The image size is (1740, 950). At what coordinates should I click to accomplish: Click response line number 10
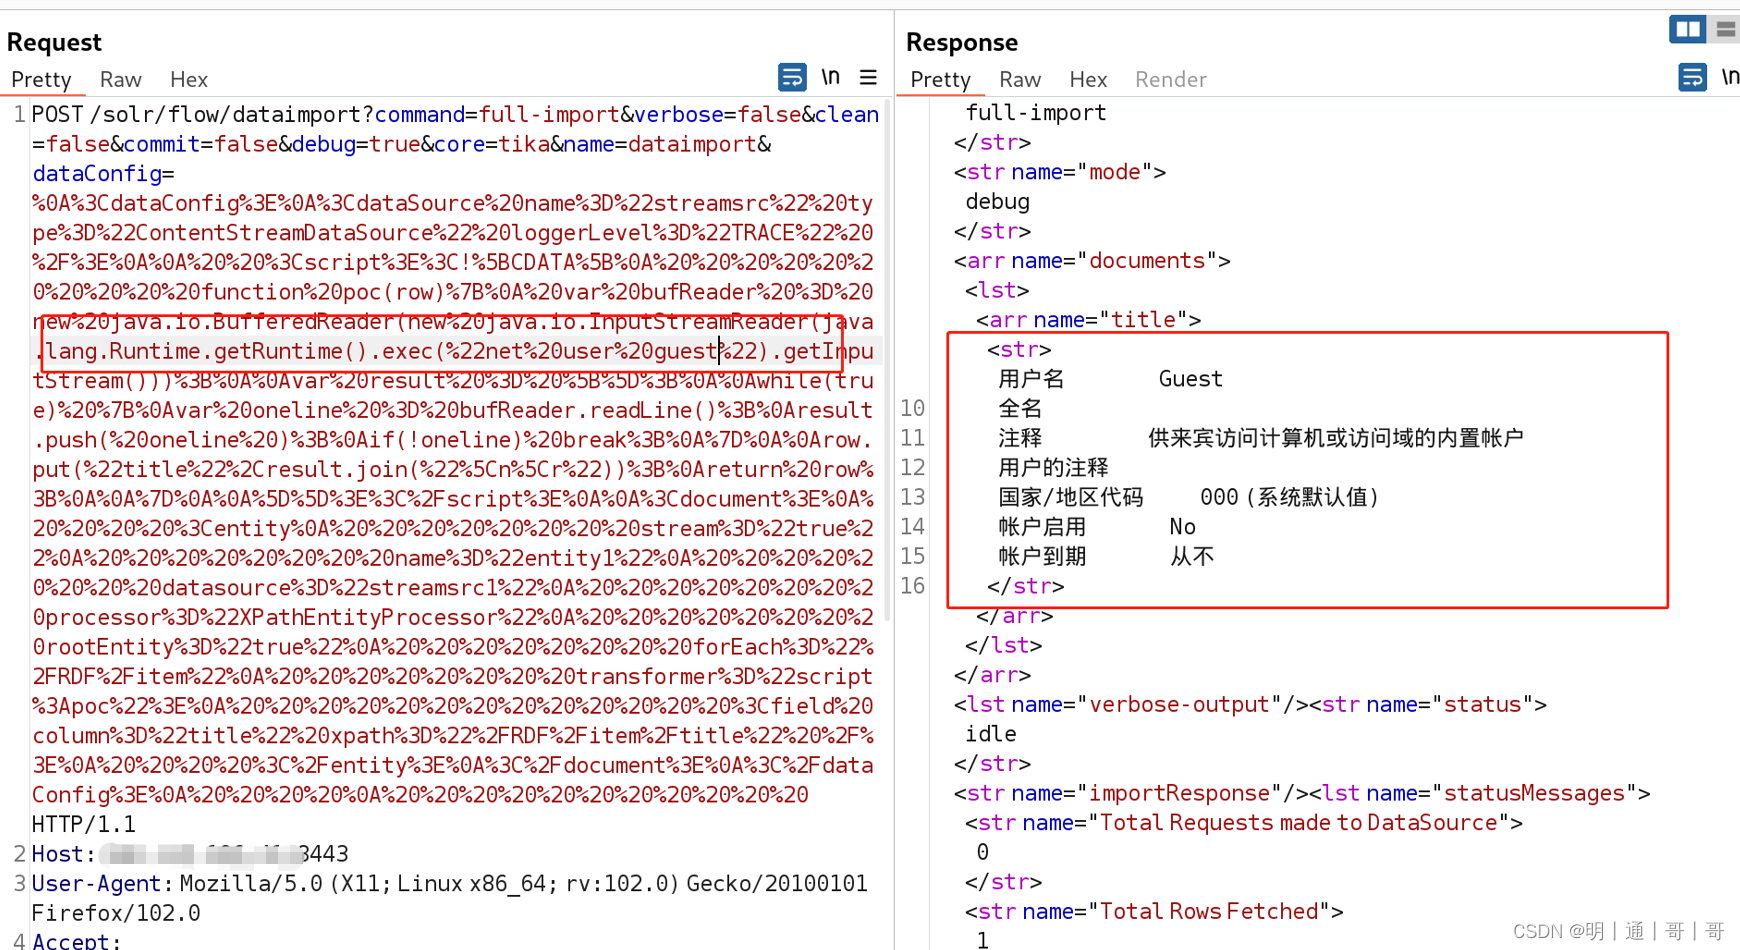pyautogui.click(x=912, y=408)
